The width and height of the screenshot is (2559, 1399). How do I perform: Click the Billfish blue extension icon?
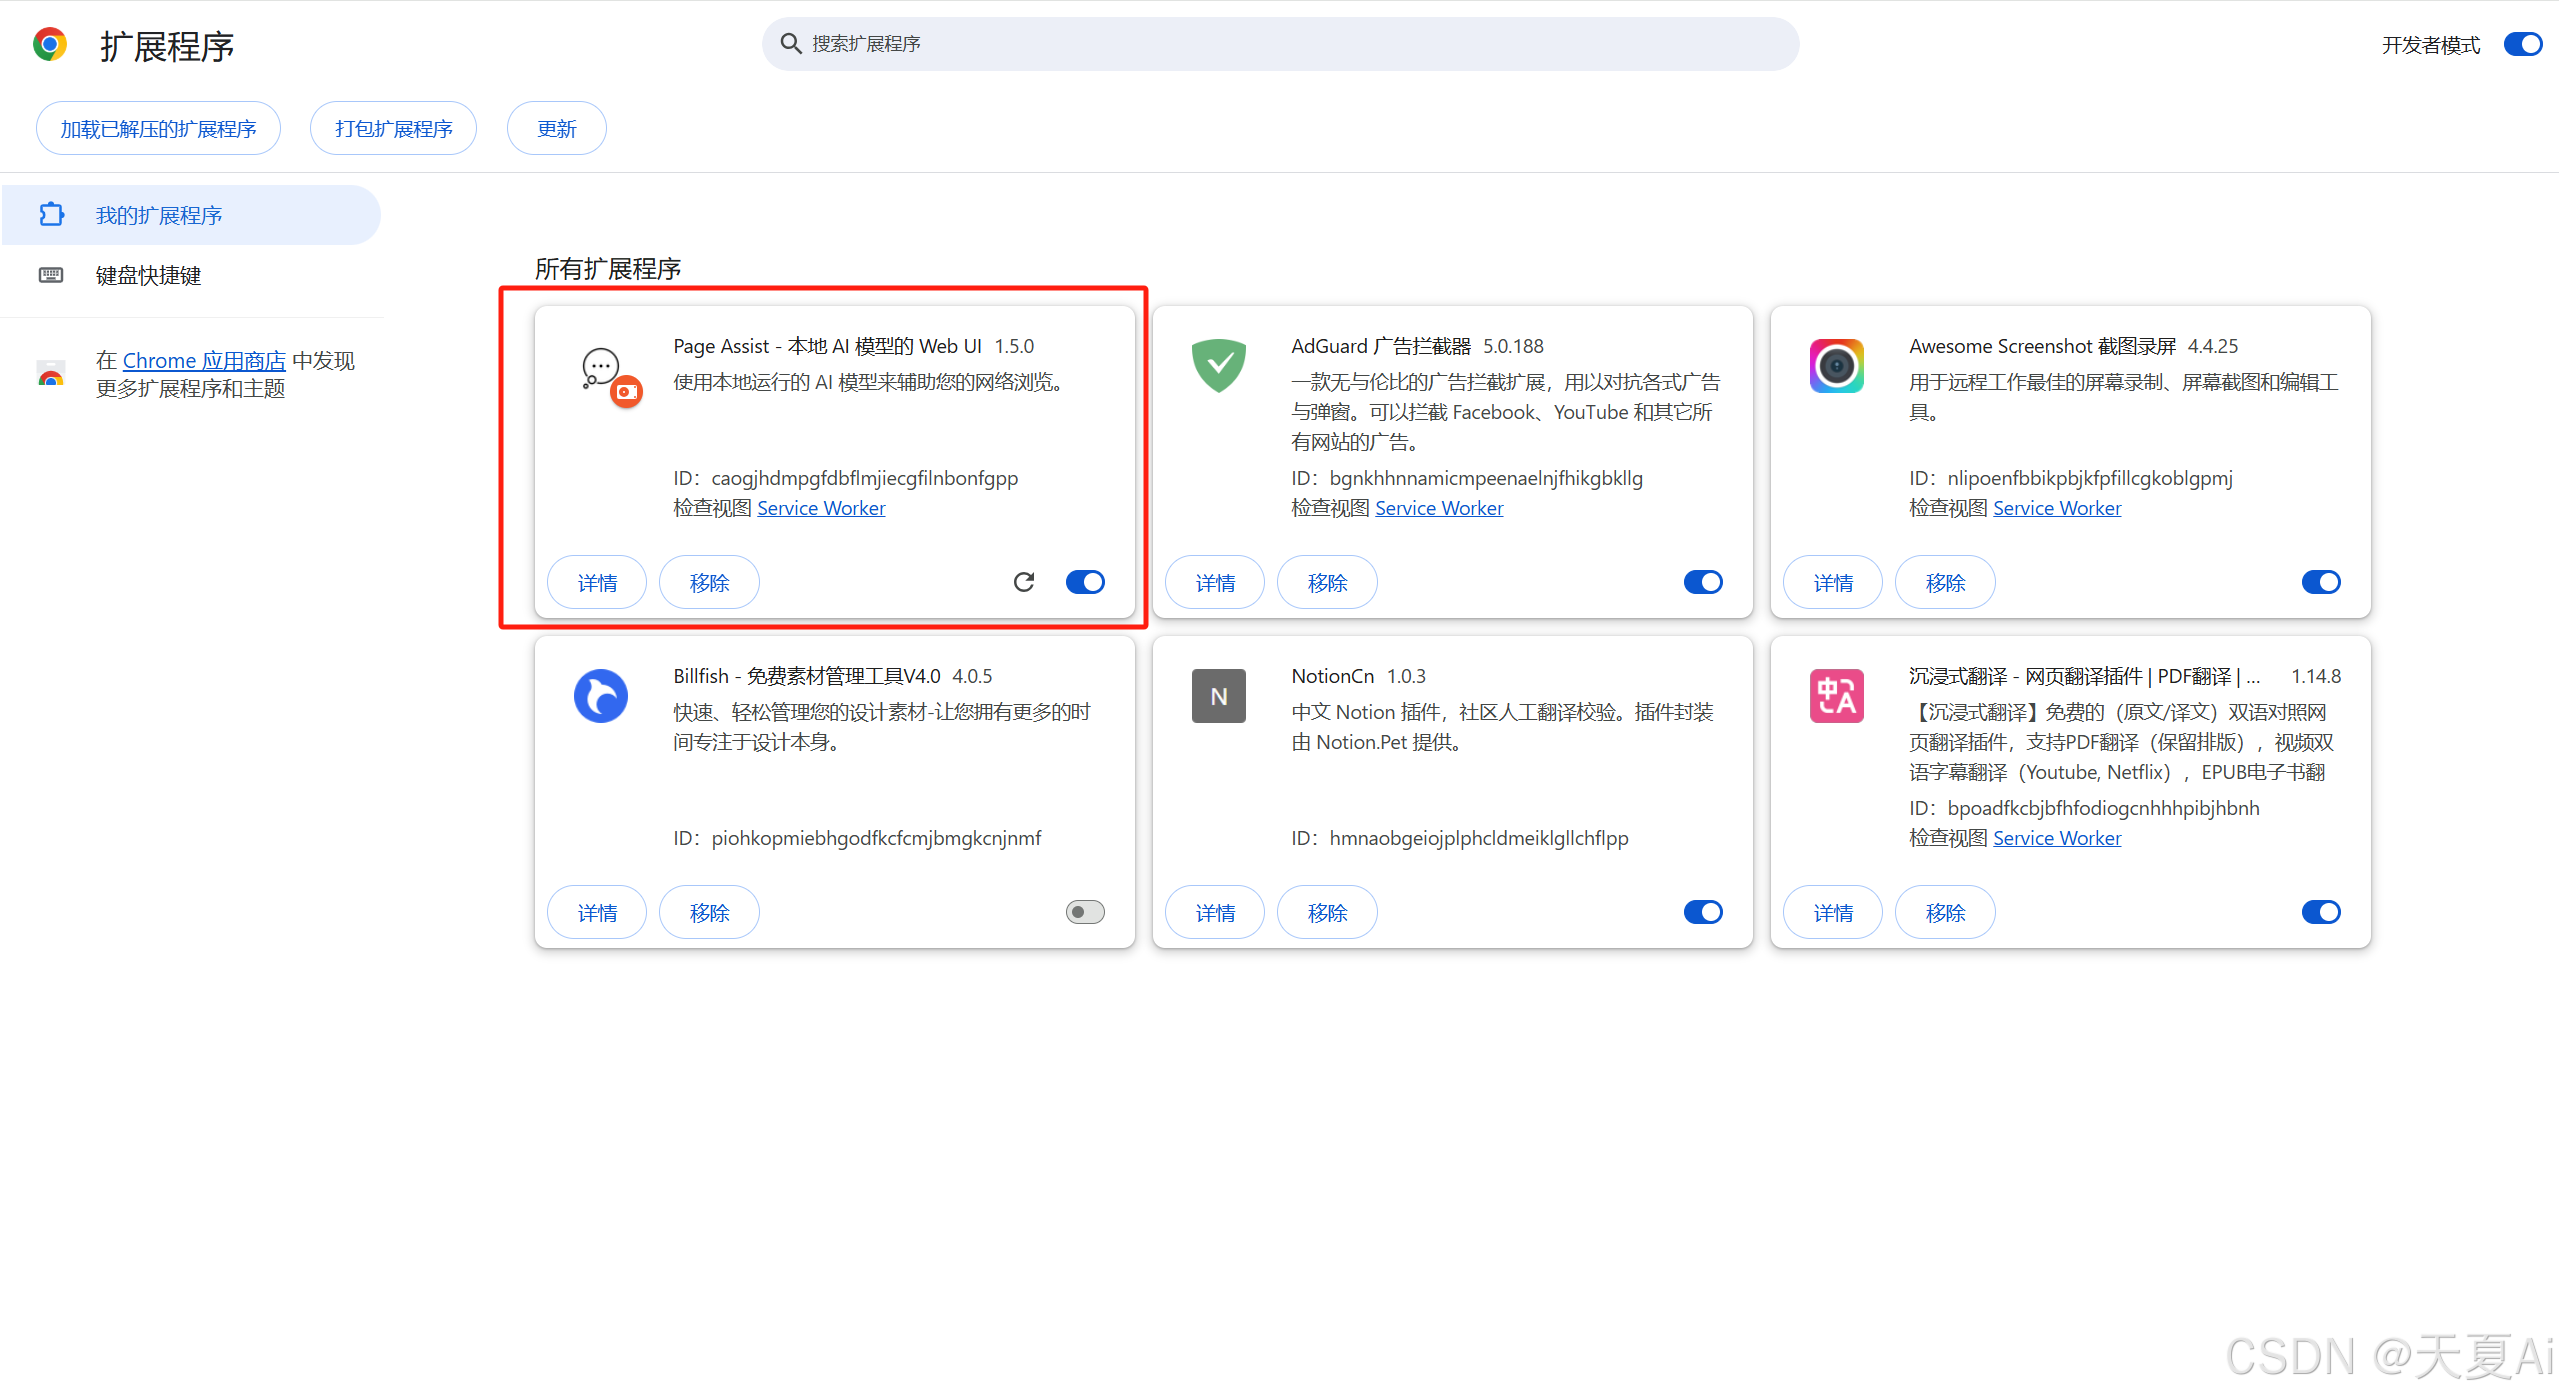600,696
